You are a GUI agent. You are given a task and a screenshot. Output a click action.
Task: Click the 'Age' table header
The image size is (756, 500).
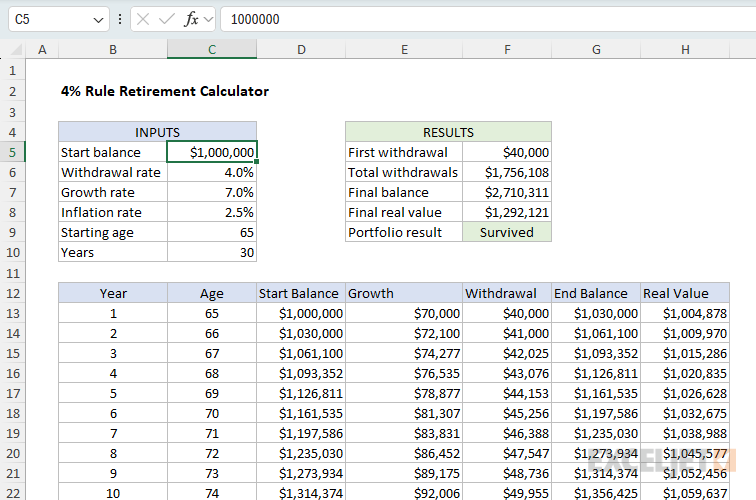click(x=212, y=293)
